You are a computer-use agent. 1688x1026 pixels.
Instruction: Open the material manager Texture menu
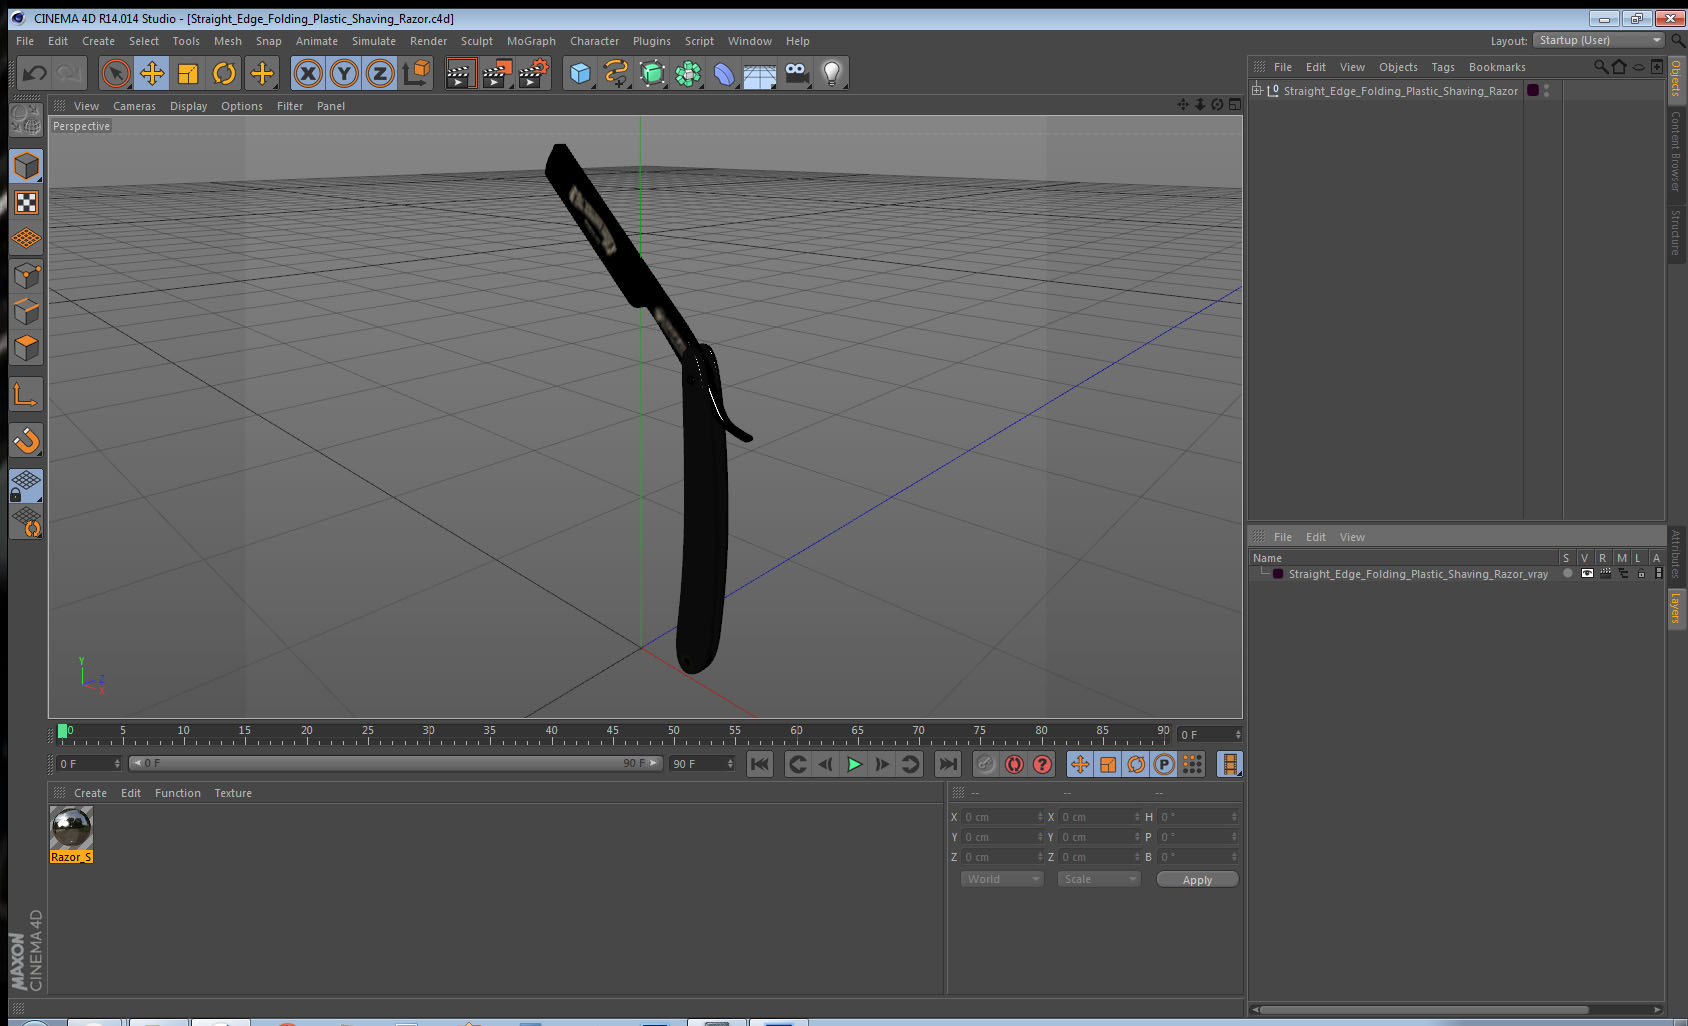coord(233,793)
